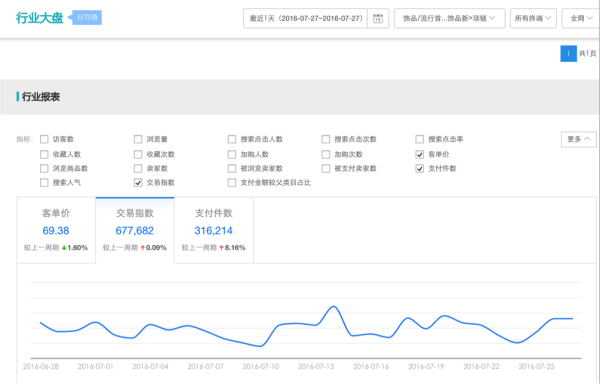
Task: Open the 全网 scope dropdown
Action: pyautogui.click(x=580, y=18)
